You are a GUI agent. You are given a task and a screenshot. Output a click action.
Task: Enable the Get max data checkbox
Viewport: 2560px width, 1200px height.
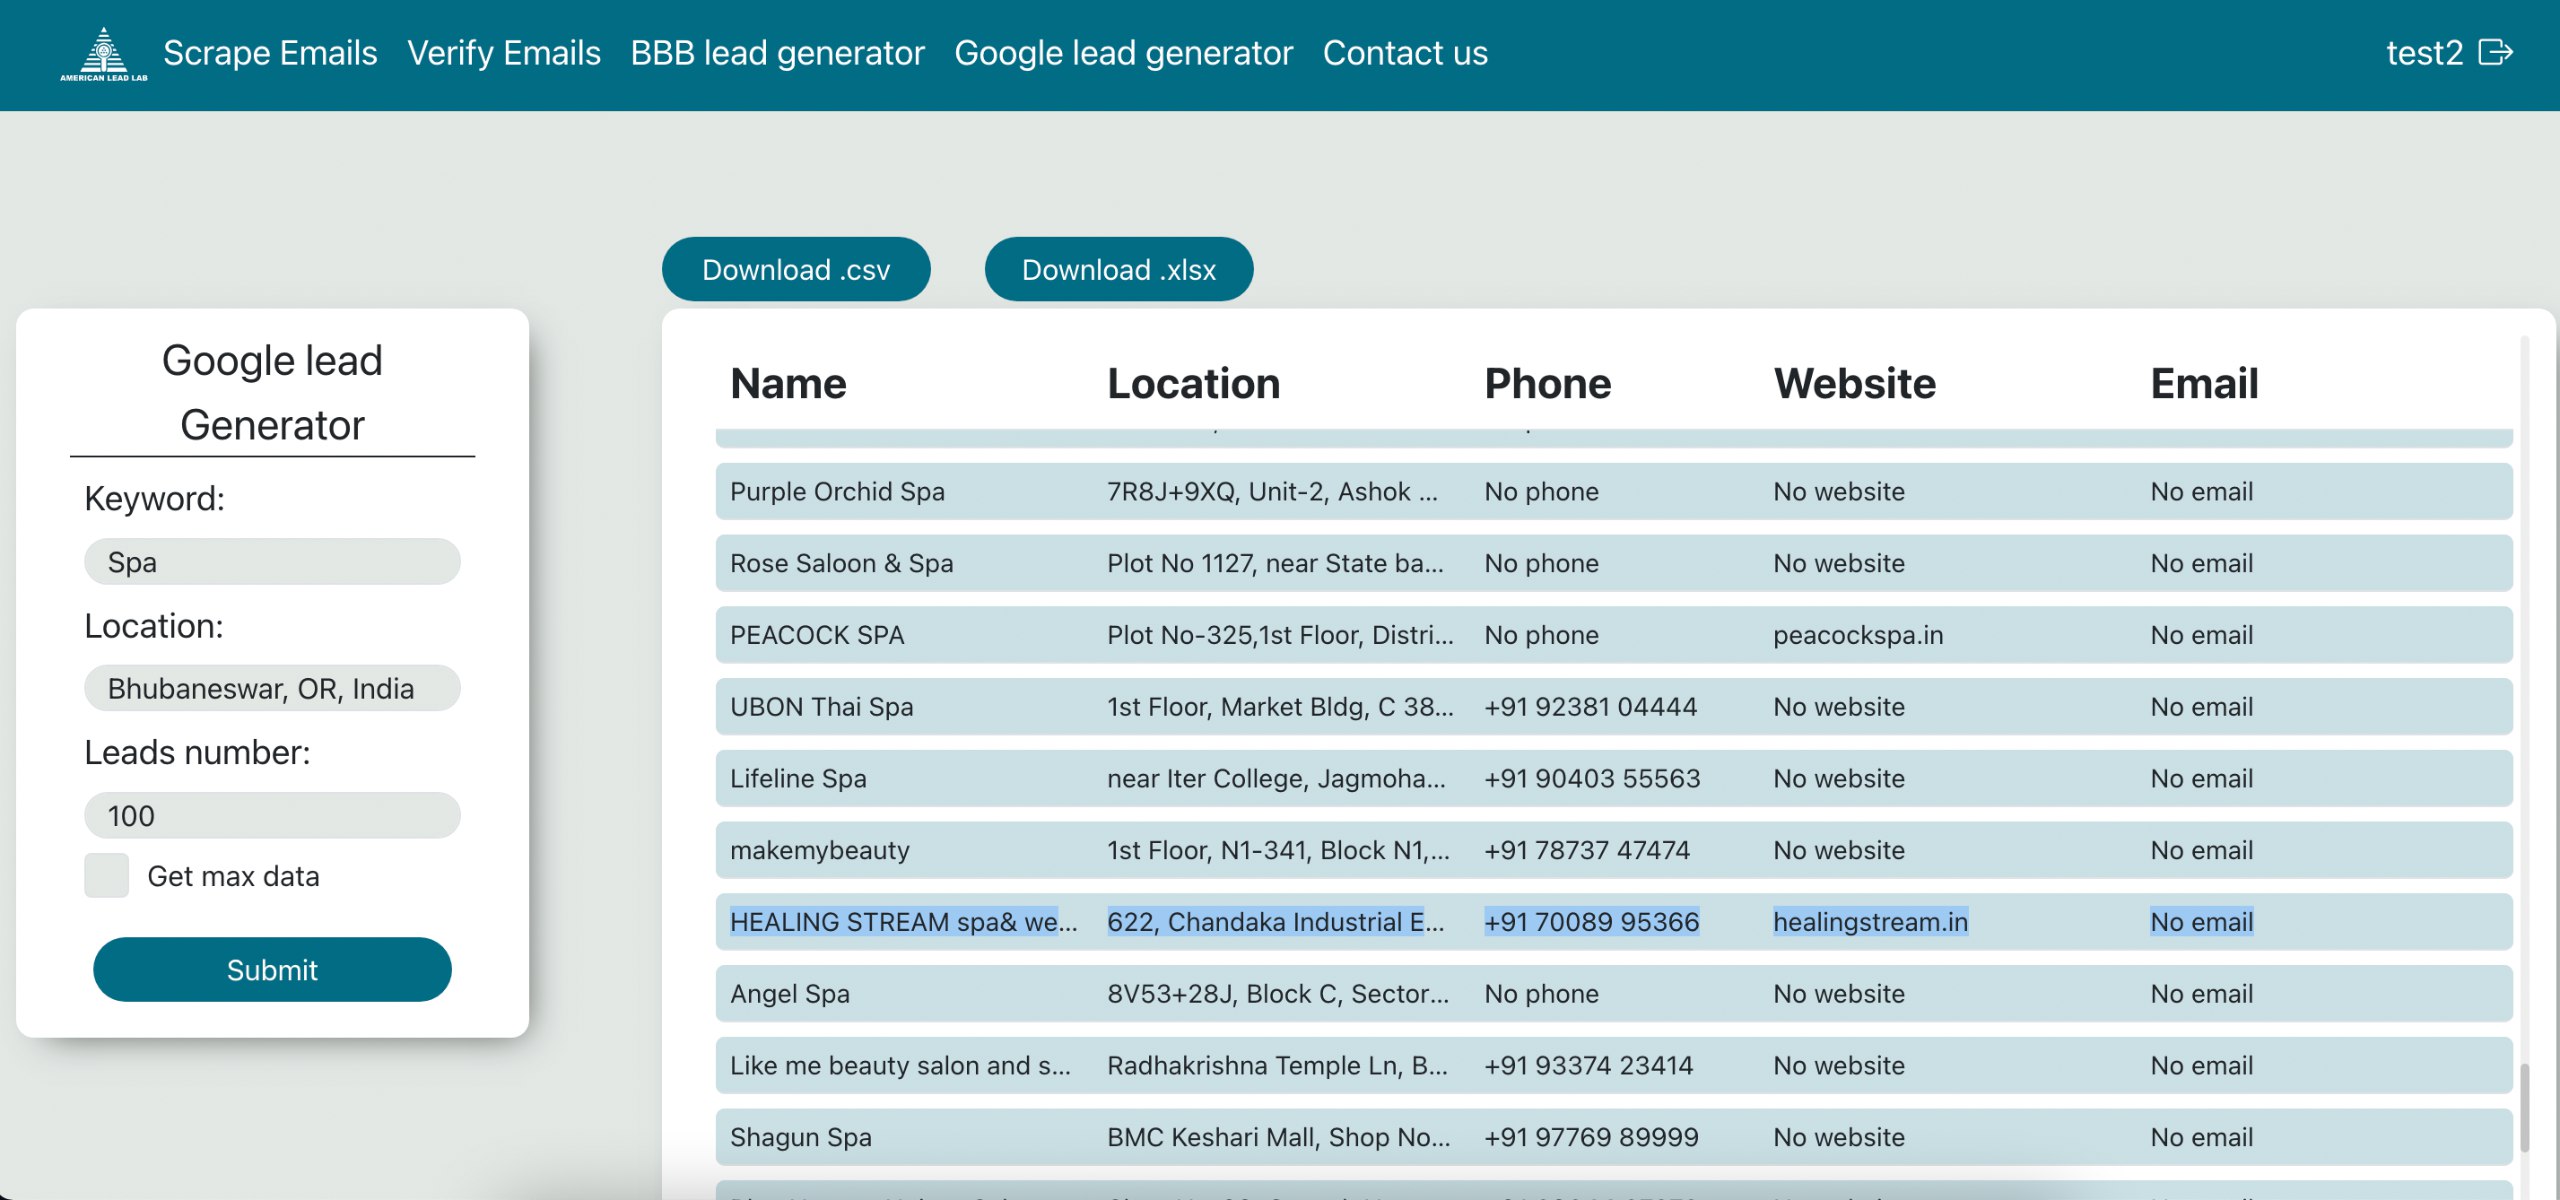coord(106,875)
